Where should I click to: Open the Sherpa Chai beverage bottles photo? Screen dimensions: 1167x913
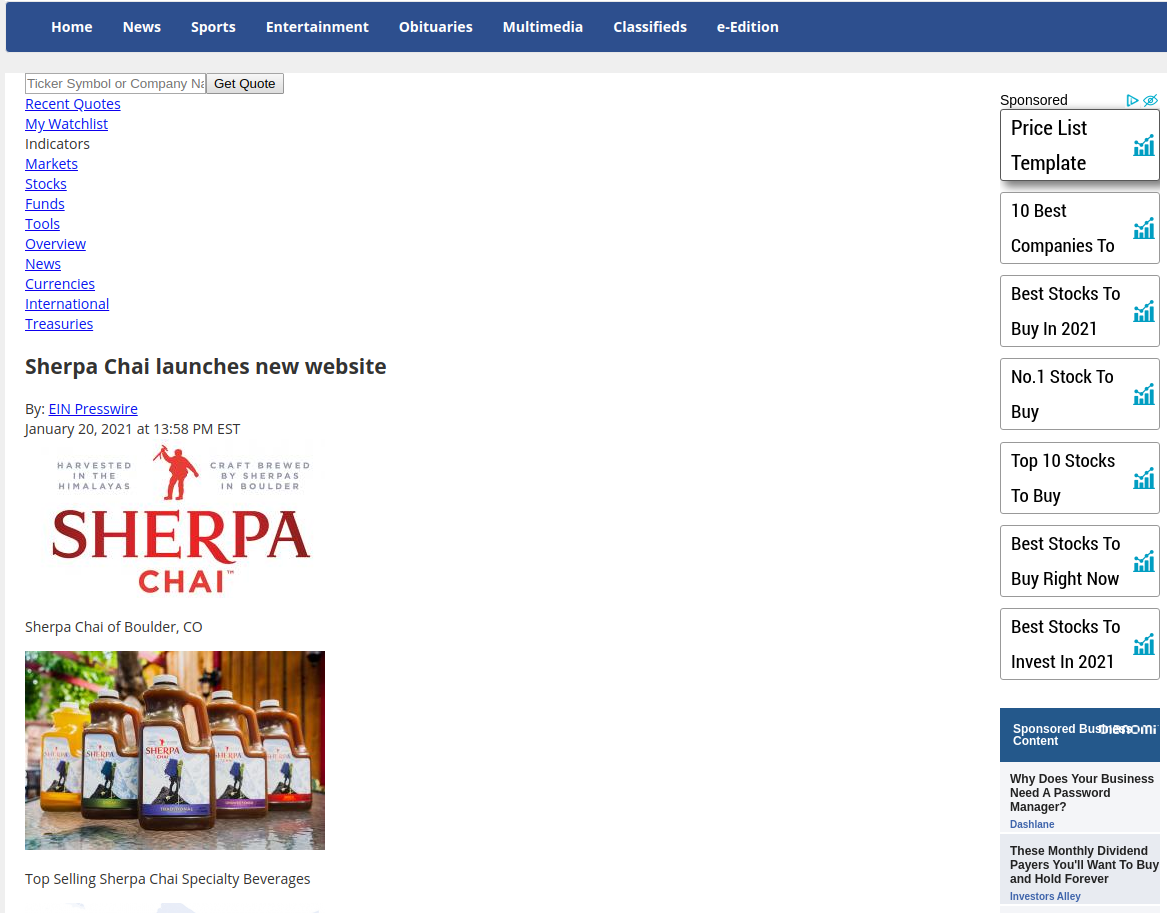click(x=175, y=750)
